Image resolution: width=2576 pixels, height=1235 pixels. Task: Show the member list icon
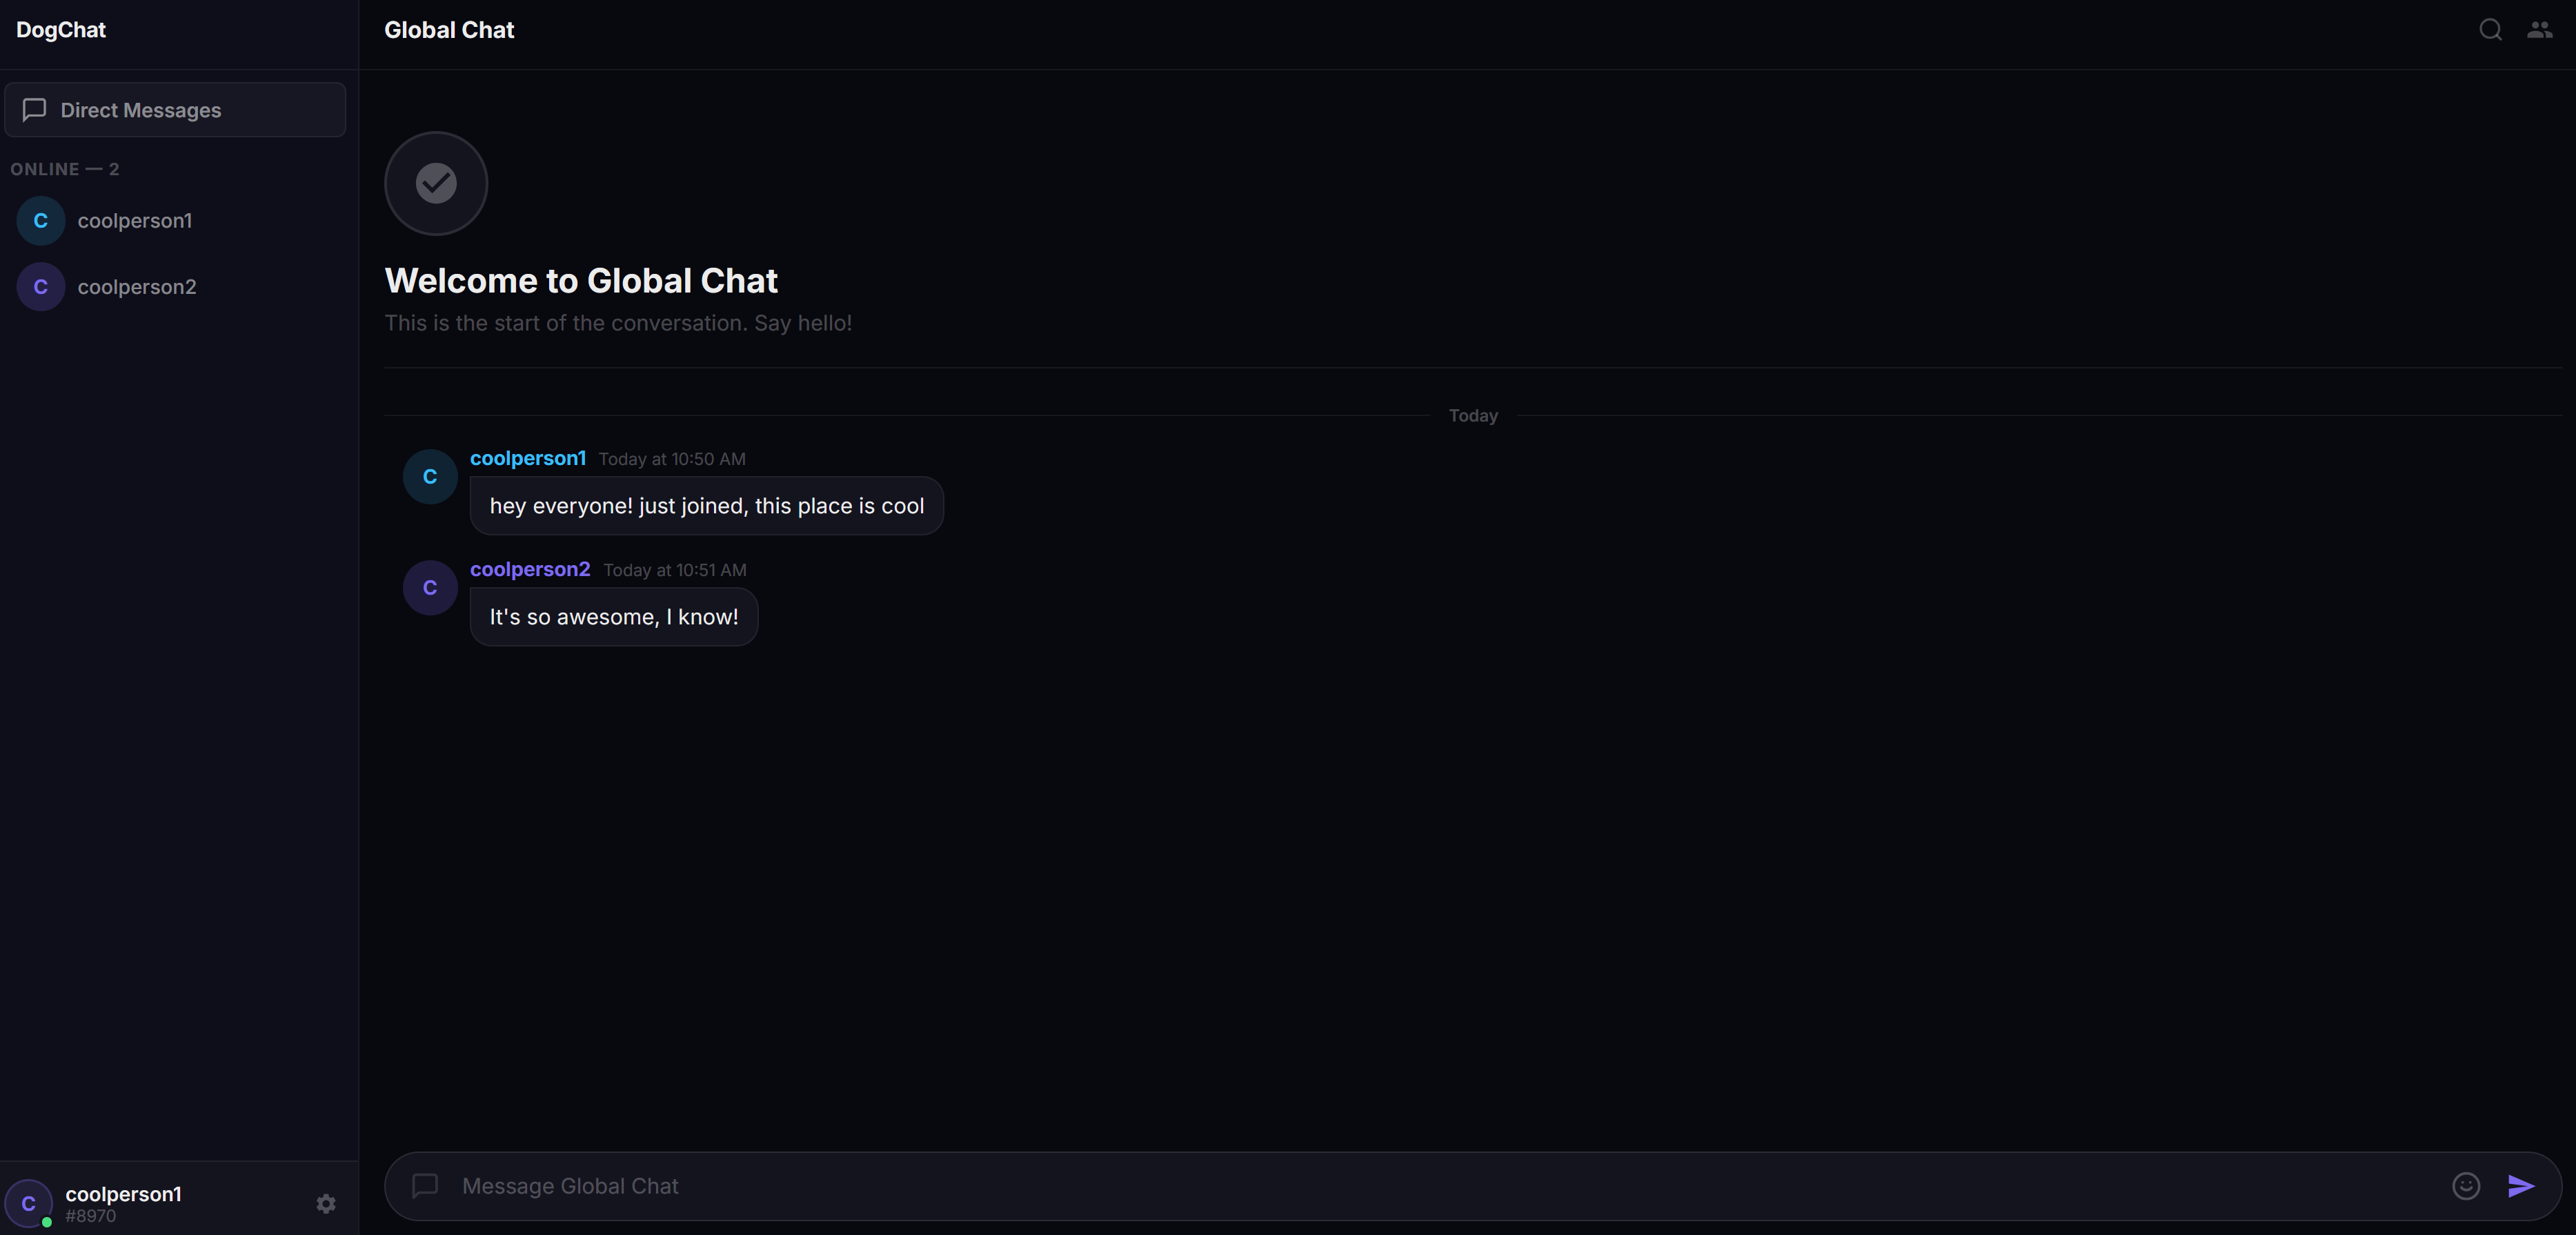[x=2539, y=29]
